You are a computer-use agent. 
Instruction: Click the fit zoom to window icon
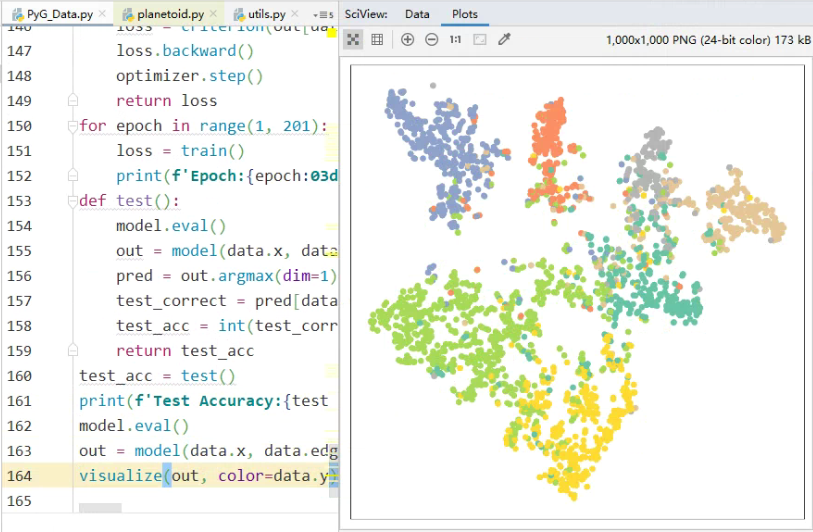click(353, 39)
